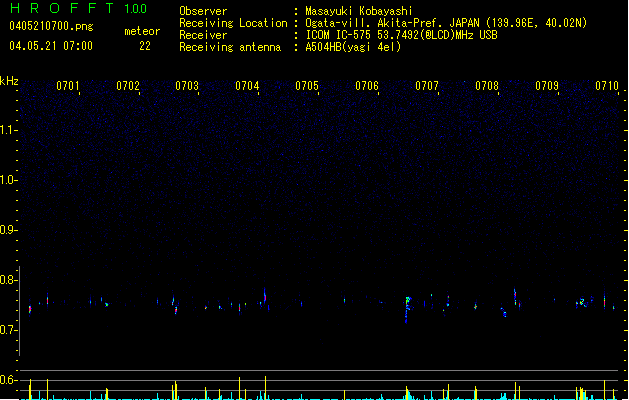Click the meteor count label
629x400 pixels.
coord(142,31)
